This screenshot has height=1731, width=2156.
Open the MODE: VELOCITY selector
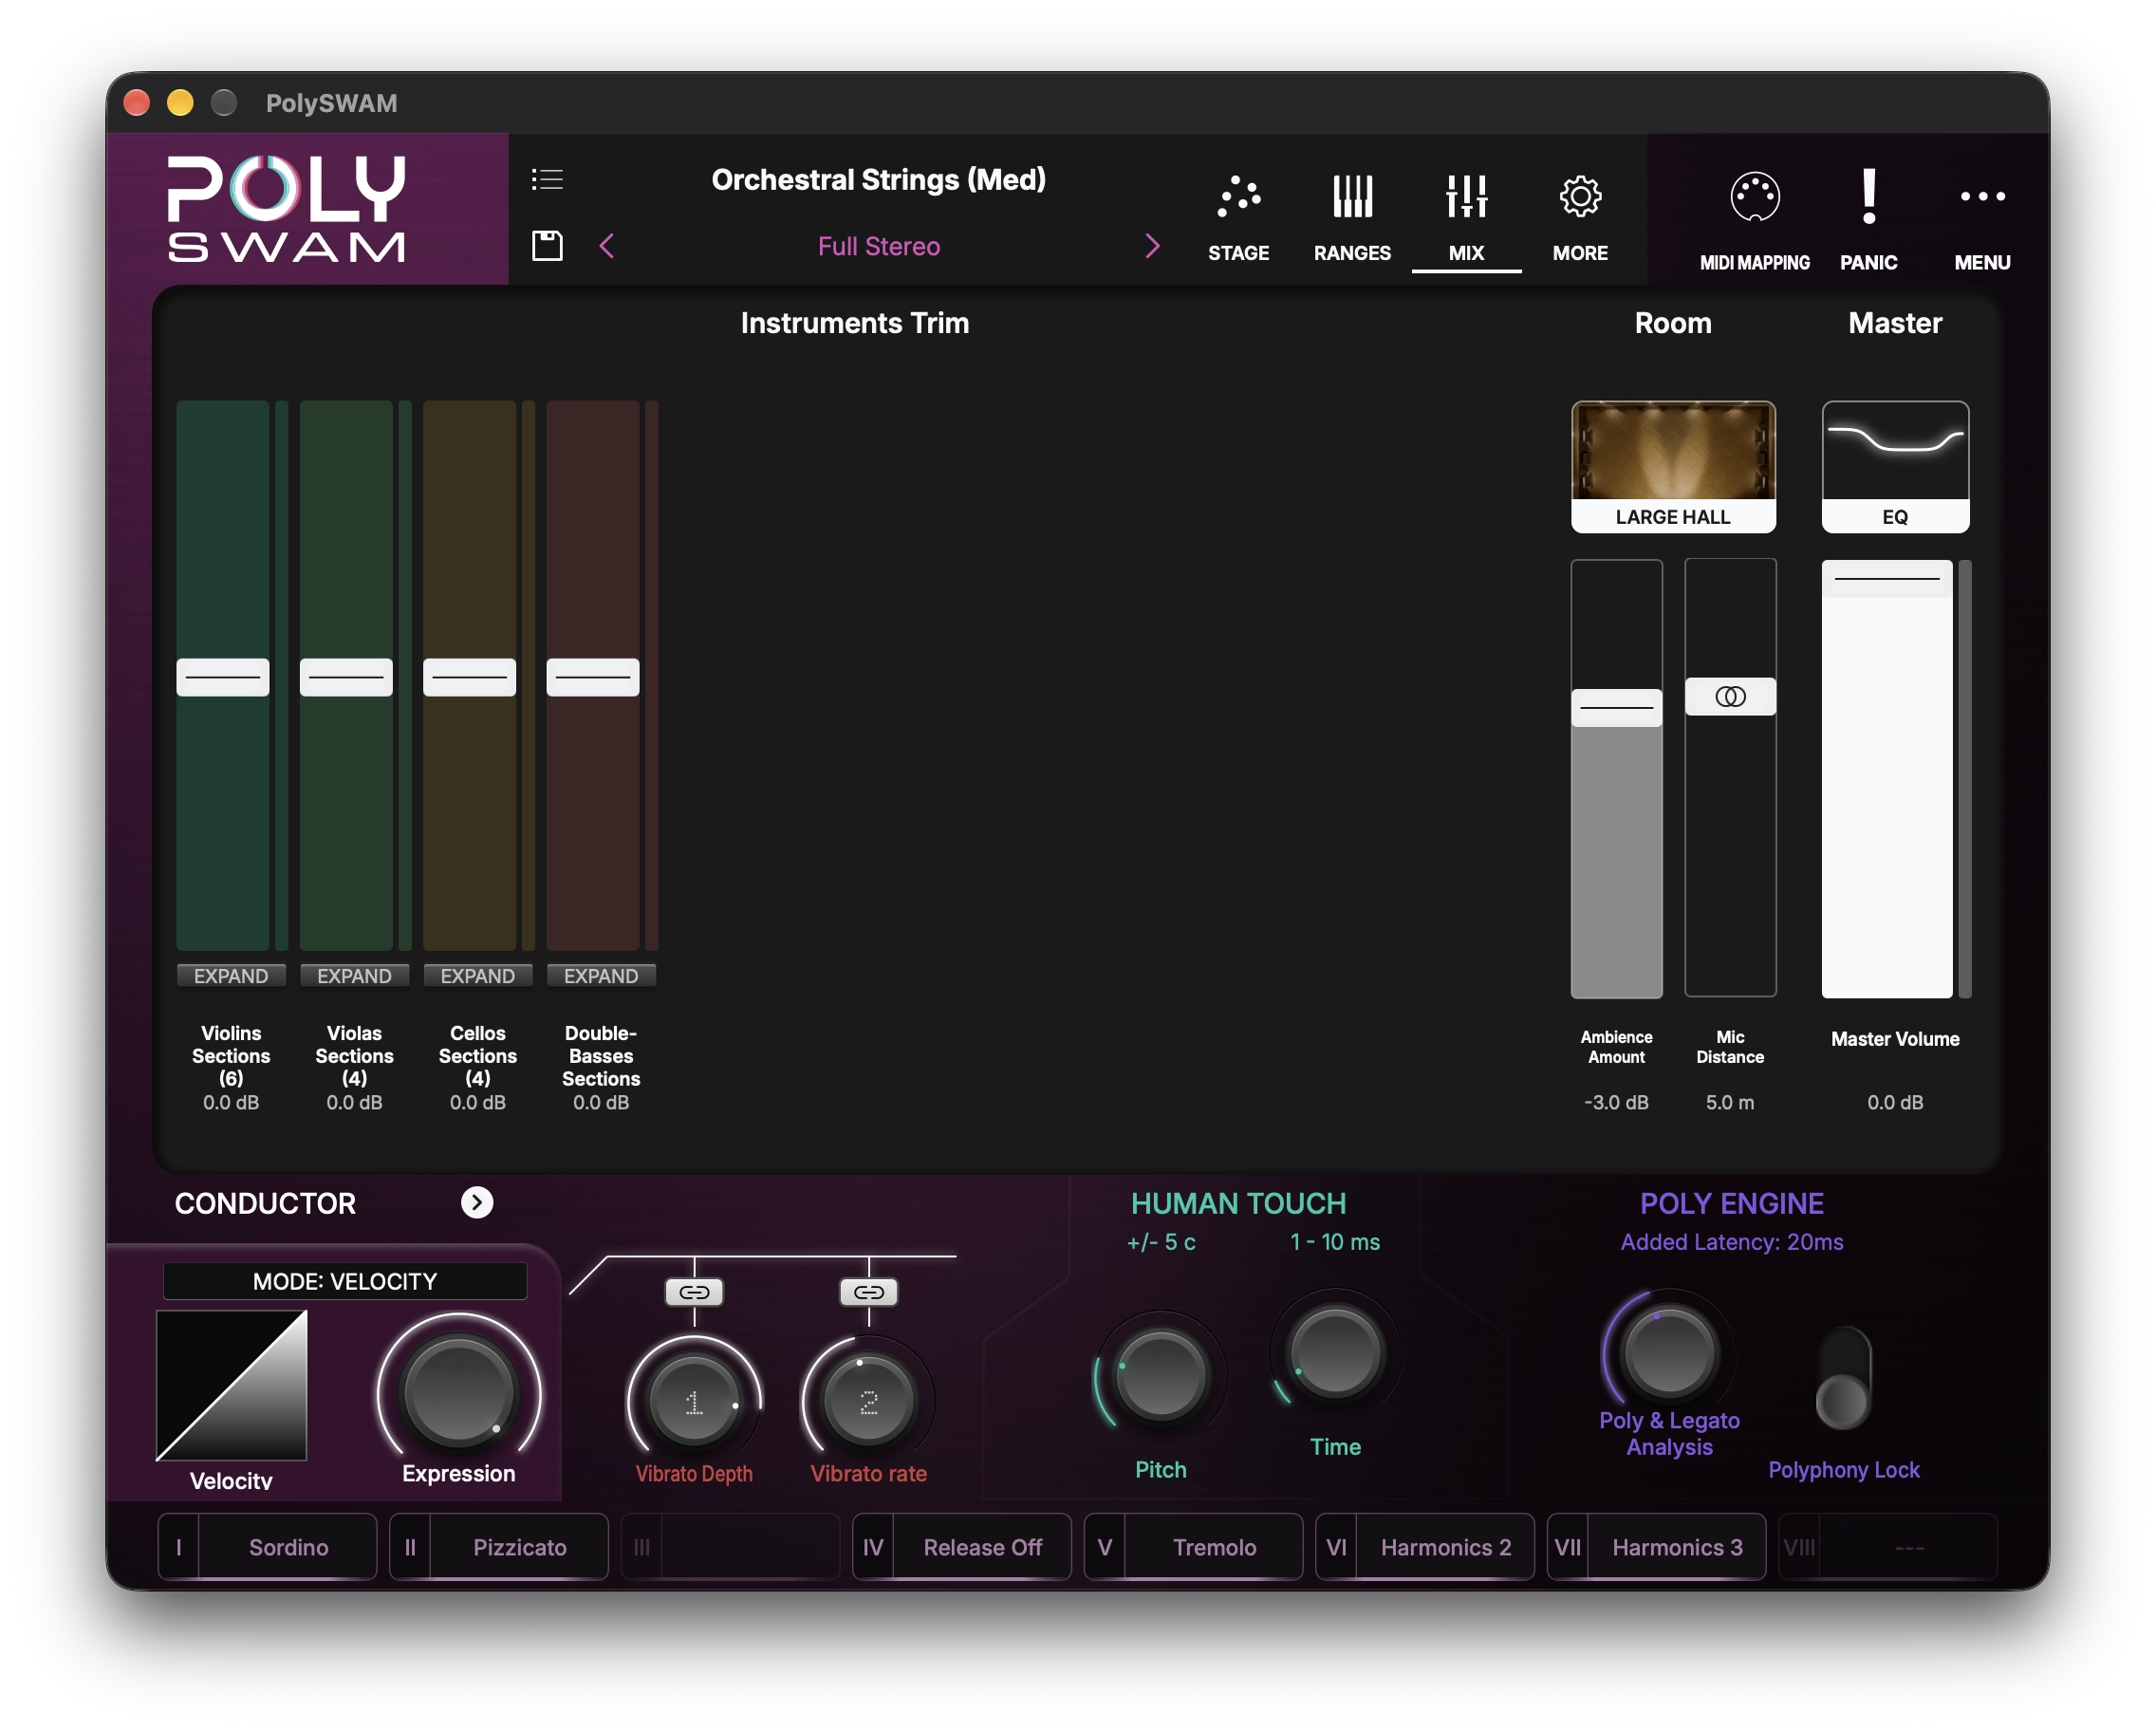click(345, 1281)
